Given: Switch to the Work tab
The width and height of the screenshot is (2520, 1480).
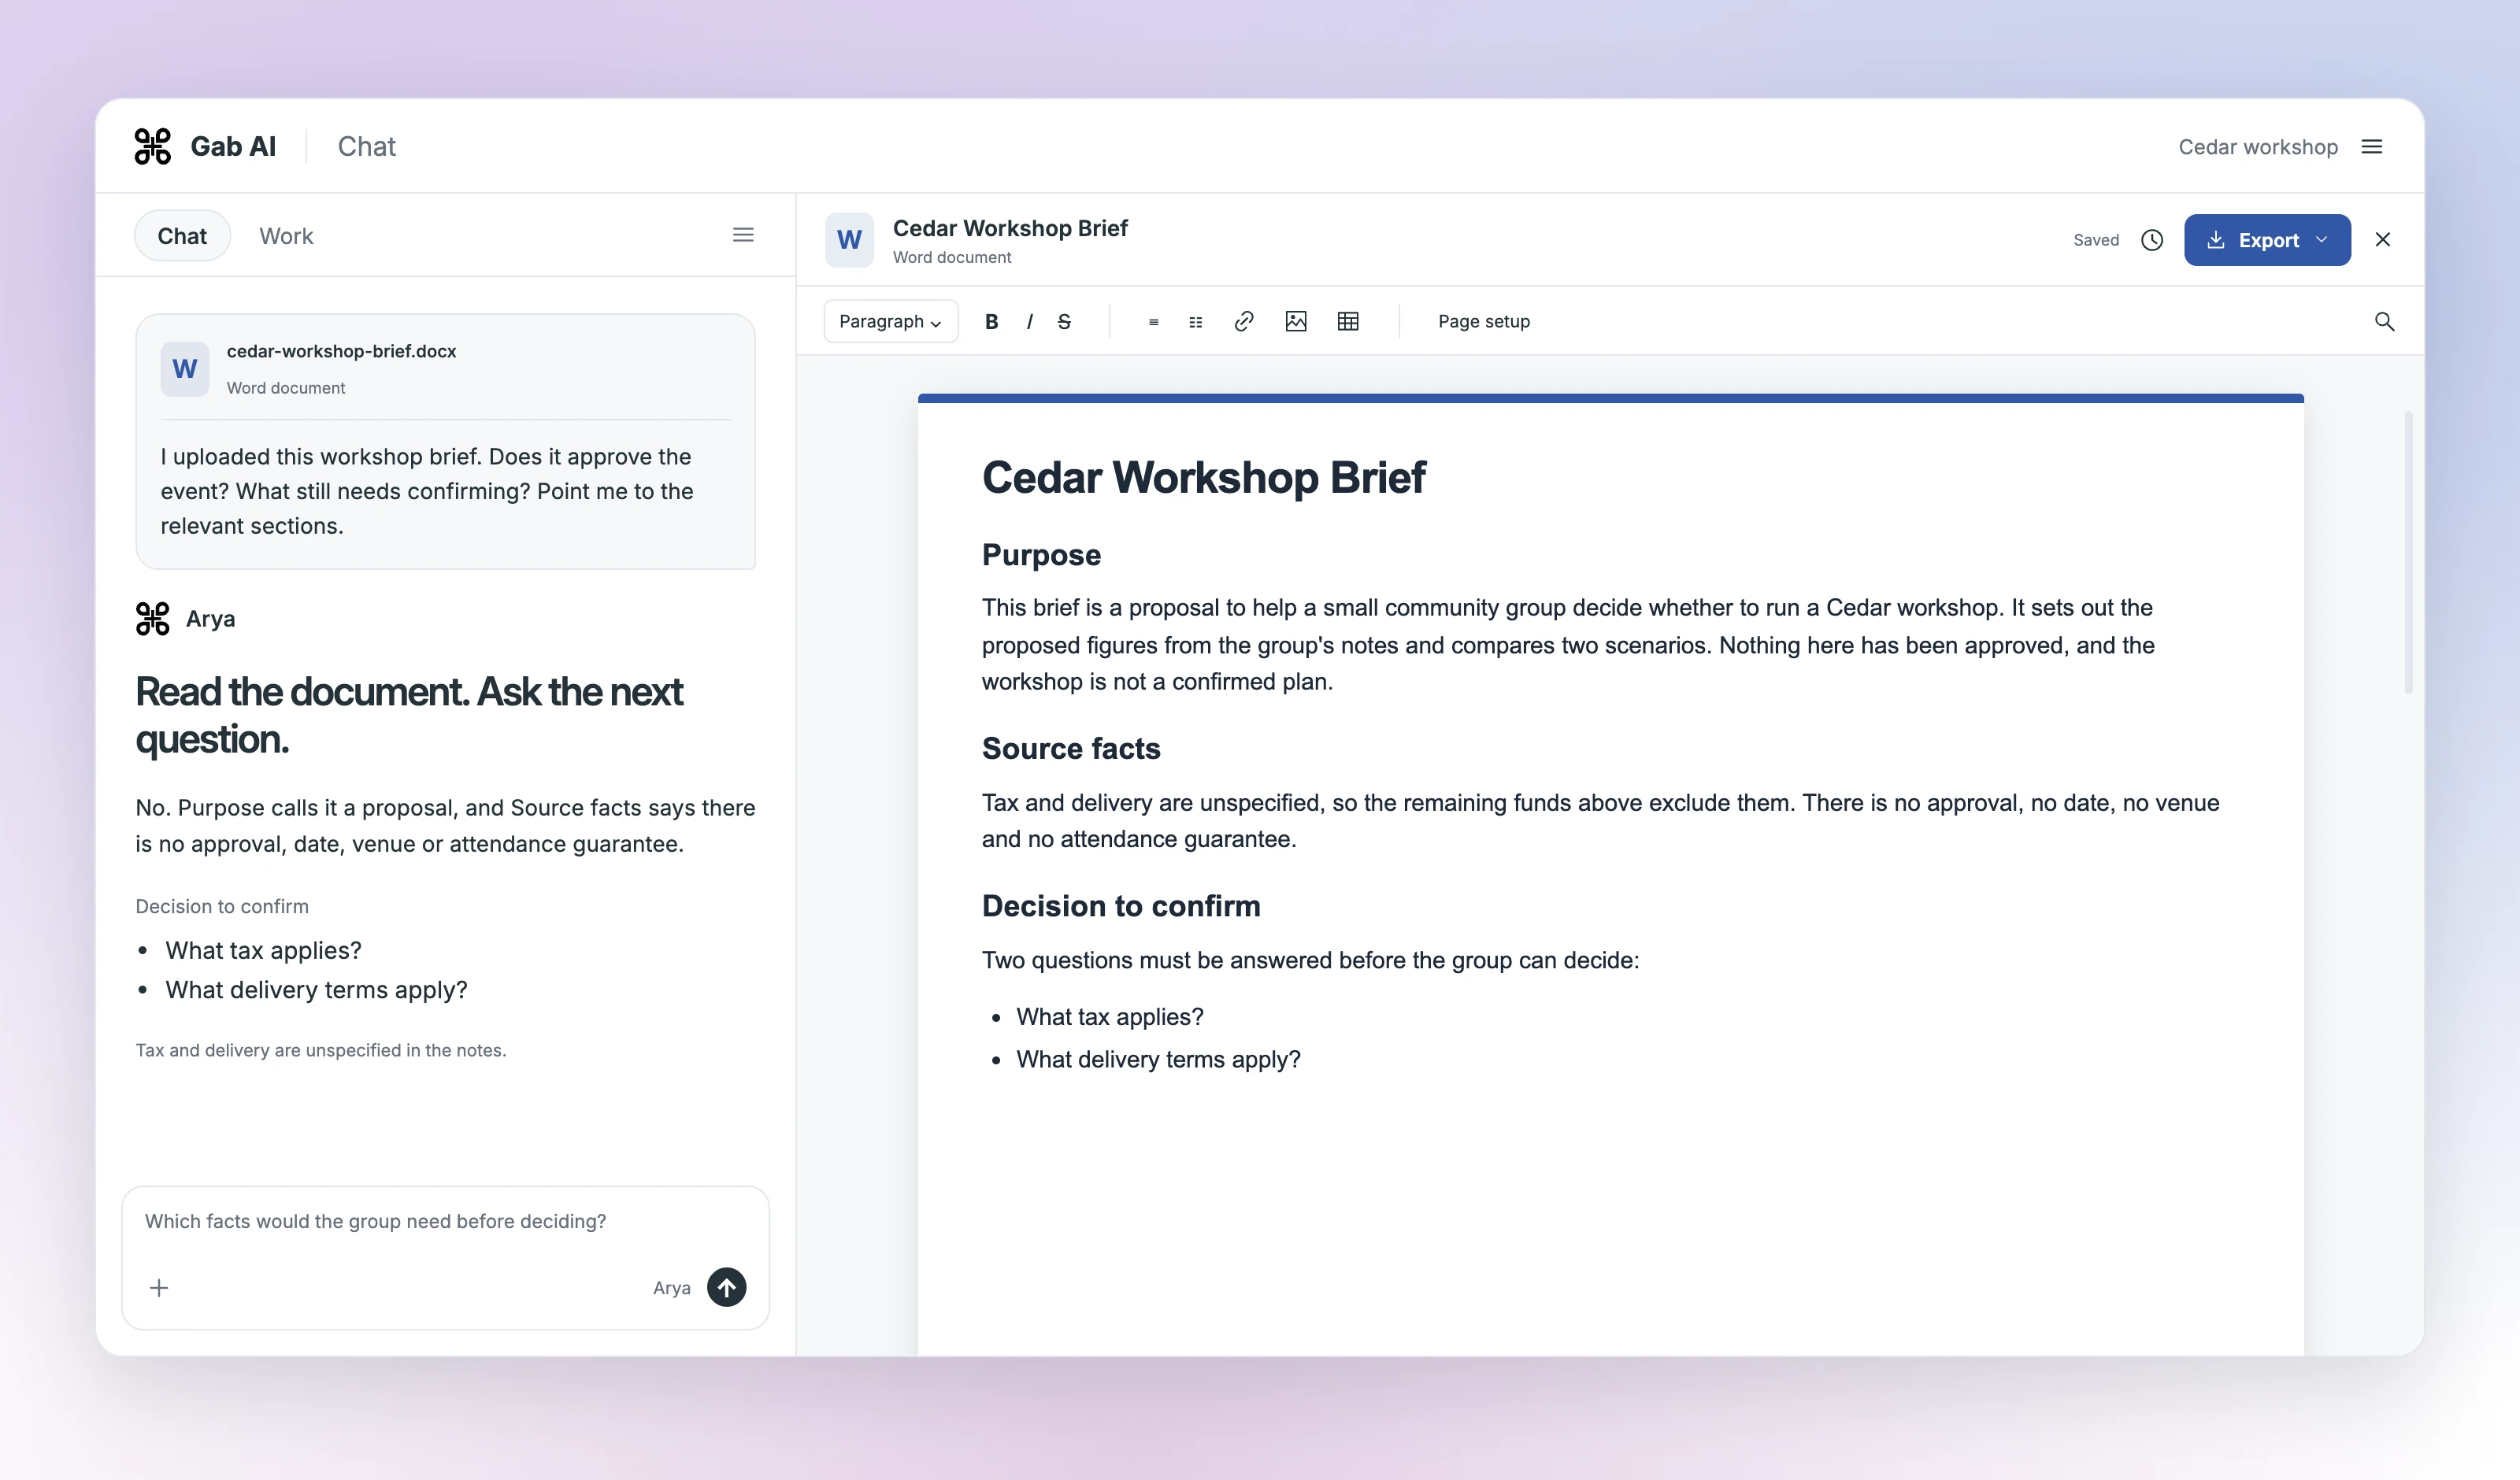Looking at the screenshot, I should point(286,236).
